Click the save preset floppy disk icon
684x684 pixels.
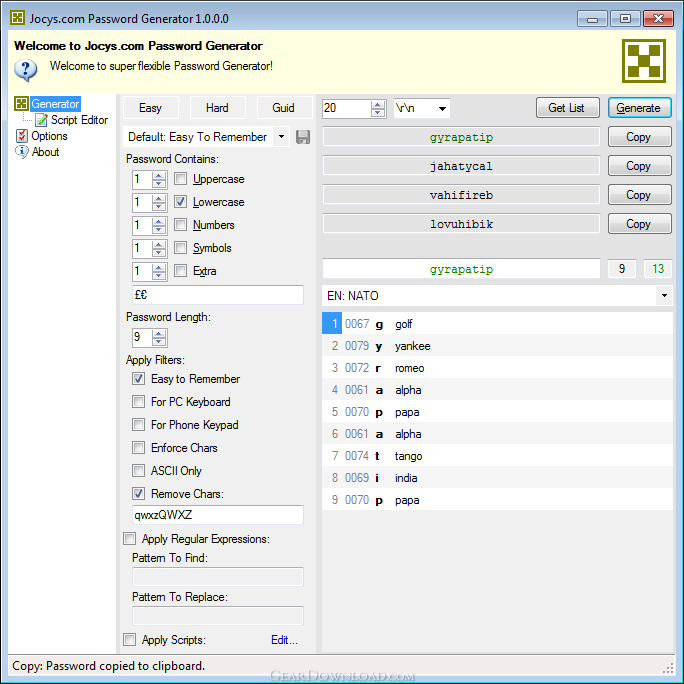pyautogui.click(x=303, y=137)
